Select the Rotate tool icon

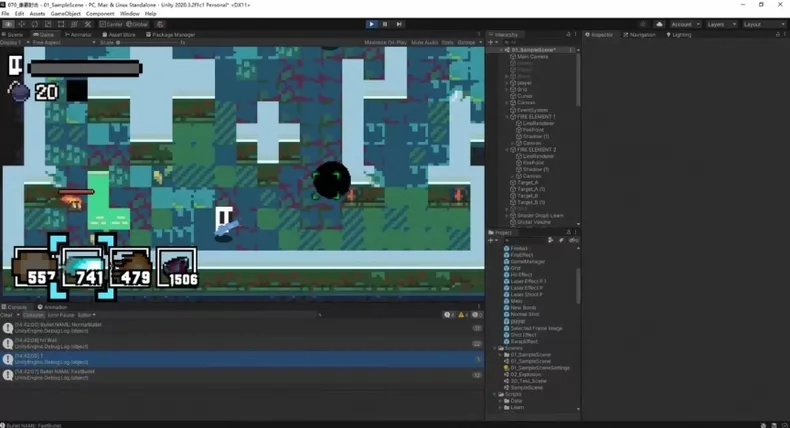(x=35, y=24)
